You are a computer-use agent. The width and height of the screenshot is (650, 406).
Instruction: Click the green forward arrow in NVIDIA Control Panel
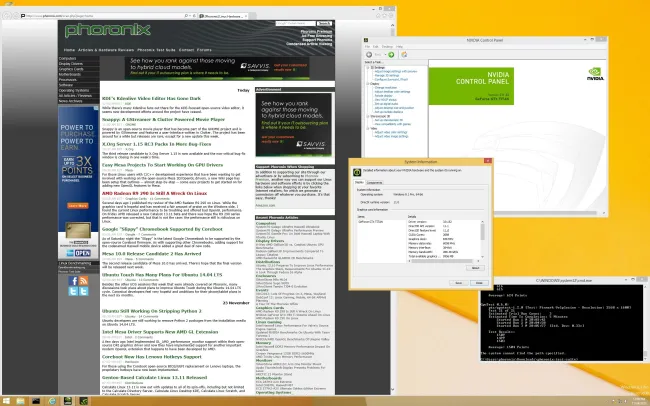coord(391,55)
